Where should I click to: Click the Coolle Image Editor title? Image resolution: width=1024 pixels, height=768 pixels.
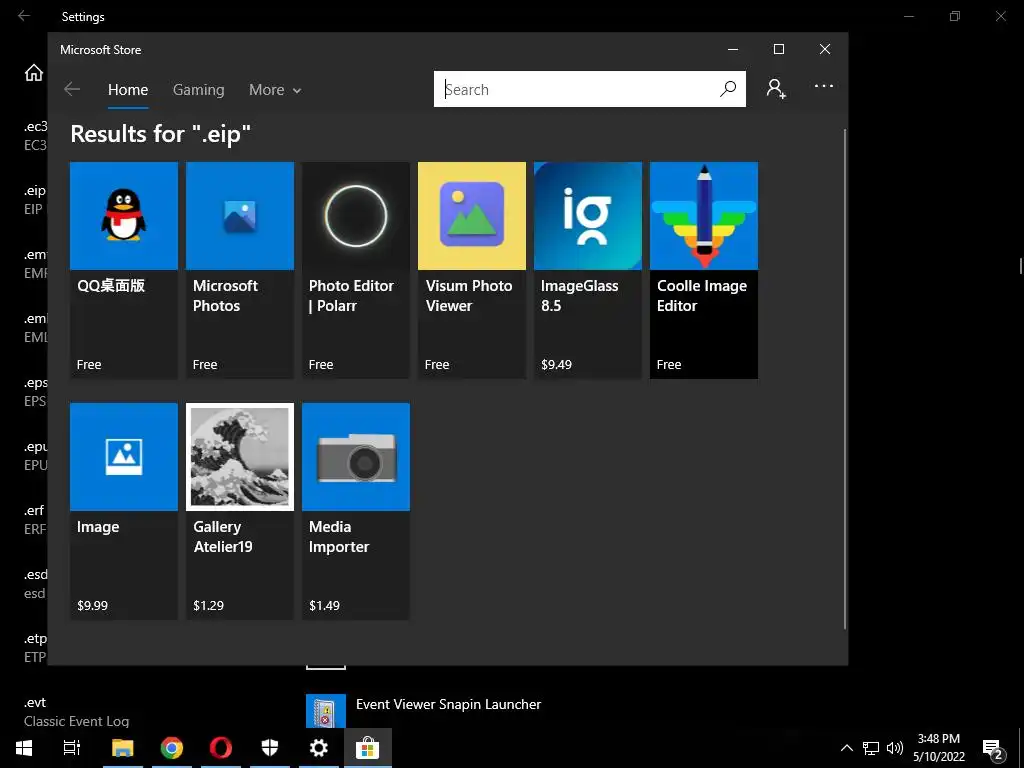click(x=702, y=296)
